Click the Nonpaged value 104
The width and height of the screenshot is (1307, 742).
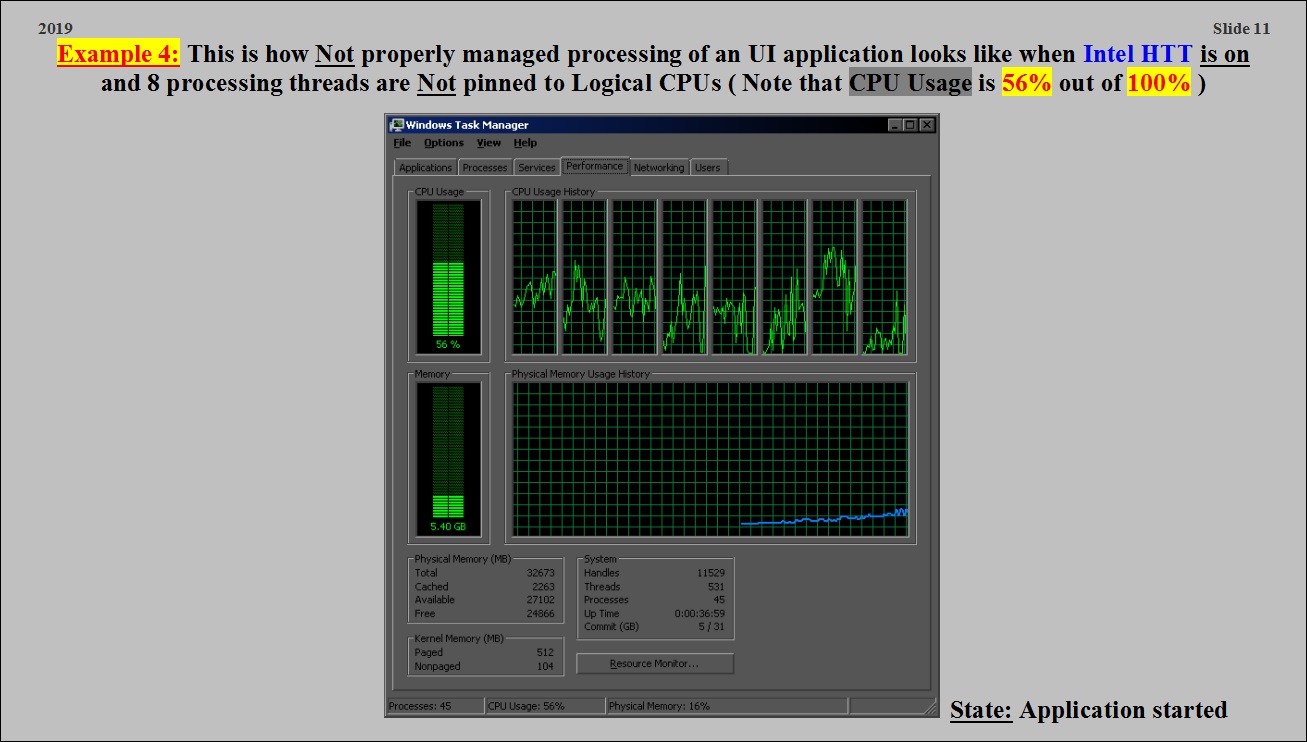point(545,666)
